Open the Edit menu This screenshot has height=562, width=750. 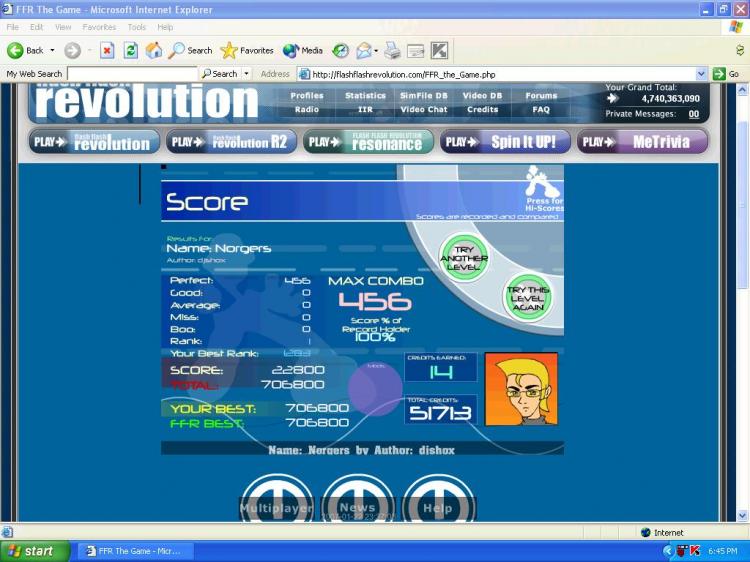(36, 27)
